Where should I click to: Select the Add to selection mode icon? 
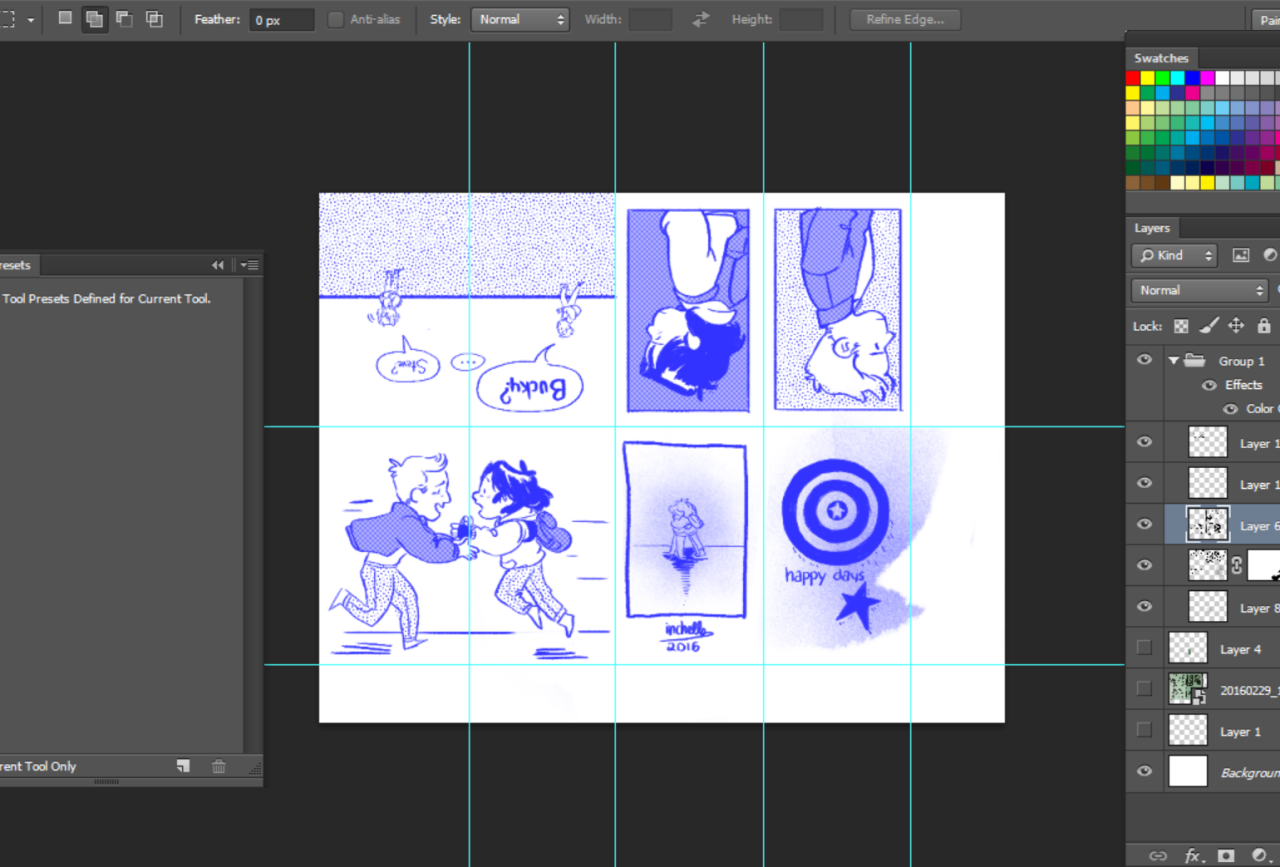tap(95, 19)
